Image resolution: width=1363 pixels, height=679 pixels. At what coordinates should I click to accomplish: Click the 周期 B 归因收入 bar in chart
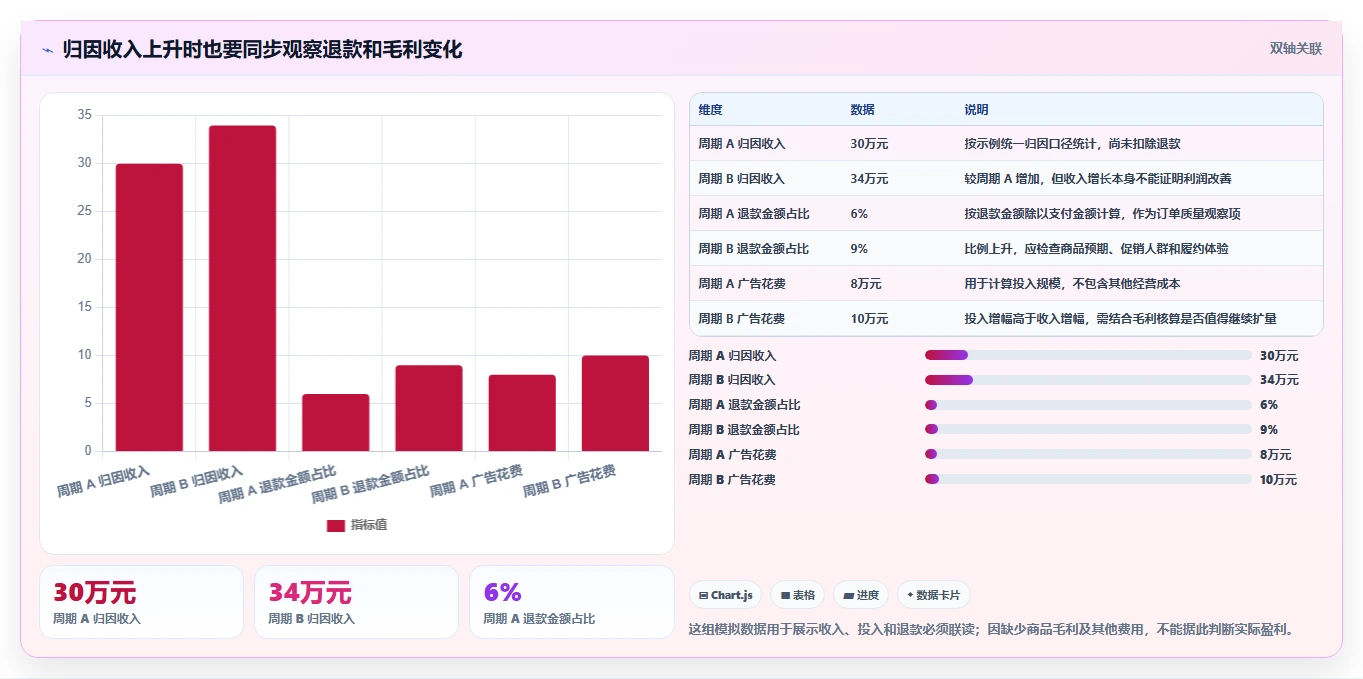242,288
